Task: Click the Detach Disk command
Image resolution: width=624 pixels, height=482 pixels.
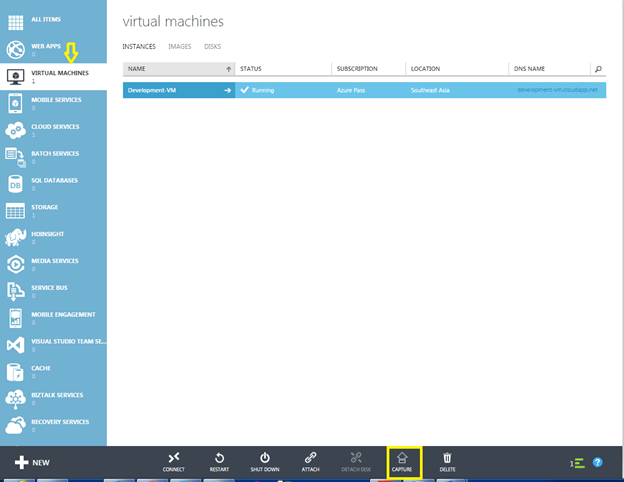Action: [x=356, y=462]
